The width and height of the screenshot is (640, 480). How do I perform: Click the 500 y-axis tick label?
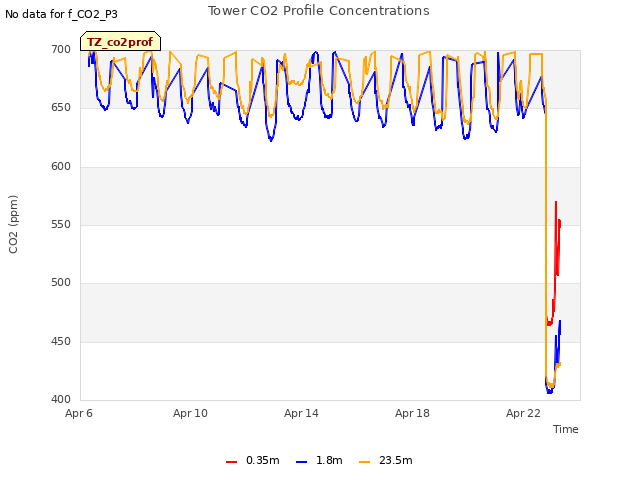pos(61,282)
